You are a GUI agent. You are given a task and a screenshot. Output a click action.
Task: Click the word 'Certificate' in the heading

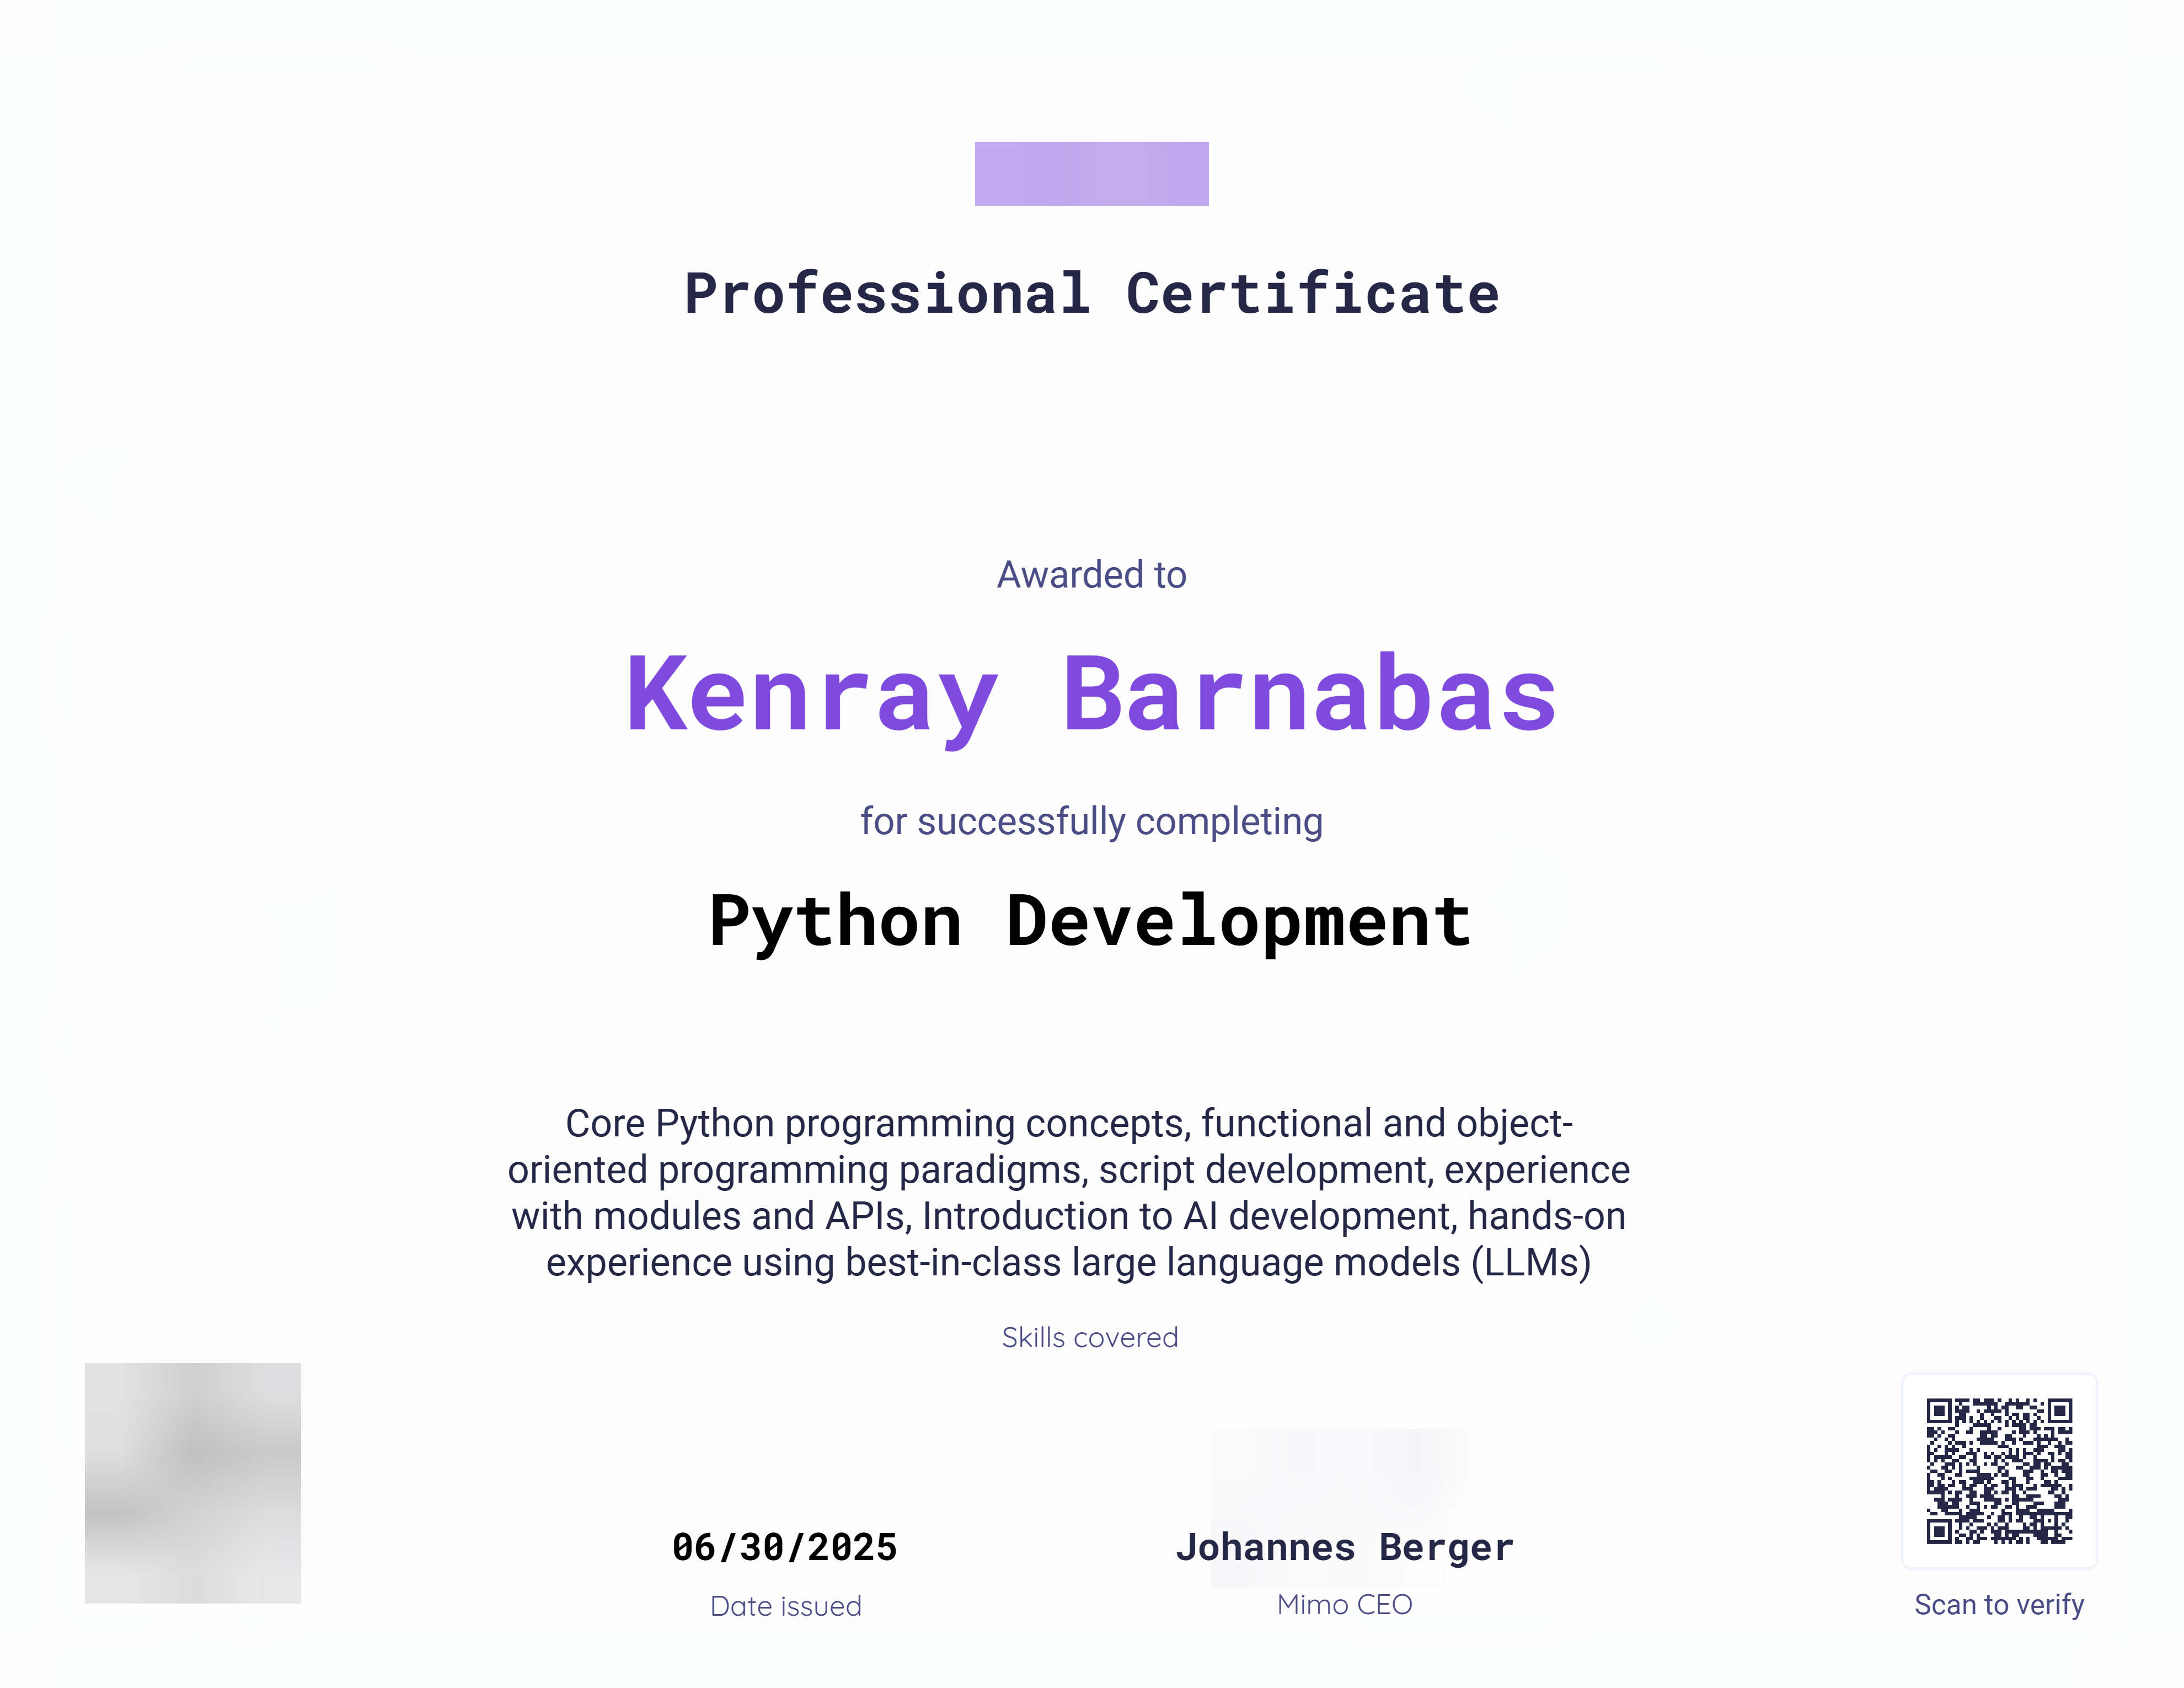[1312, 294]
